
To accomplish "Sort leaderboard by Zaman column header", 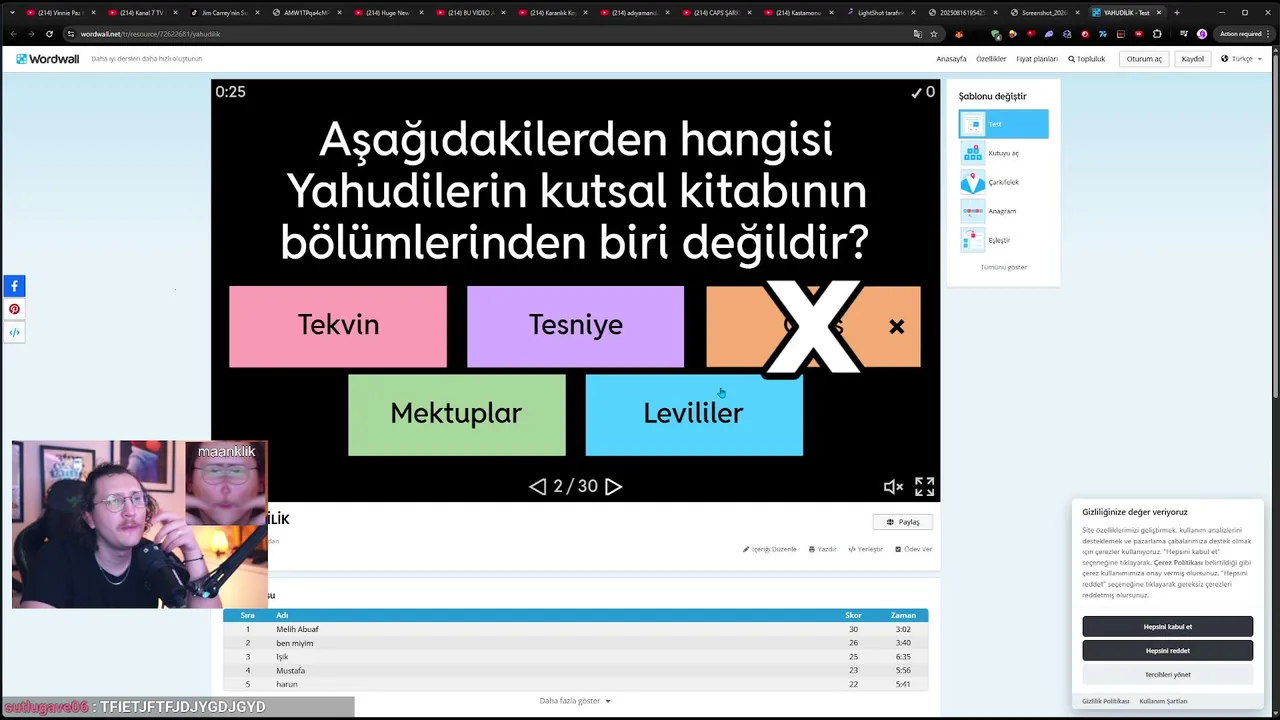I will pos(903,615).
